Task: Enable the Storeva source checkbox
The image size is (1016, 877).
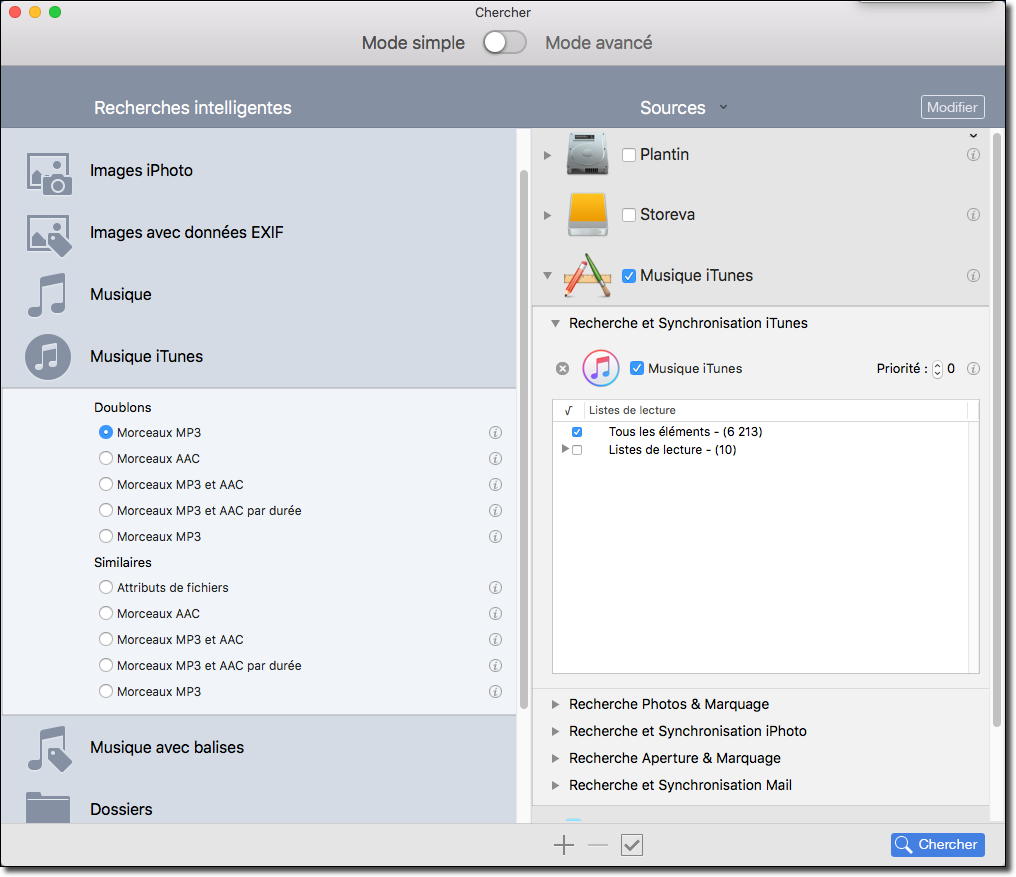Action: tap(629, 215)
